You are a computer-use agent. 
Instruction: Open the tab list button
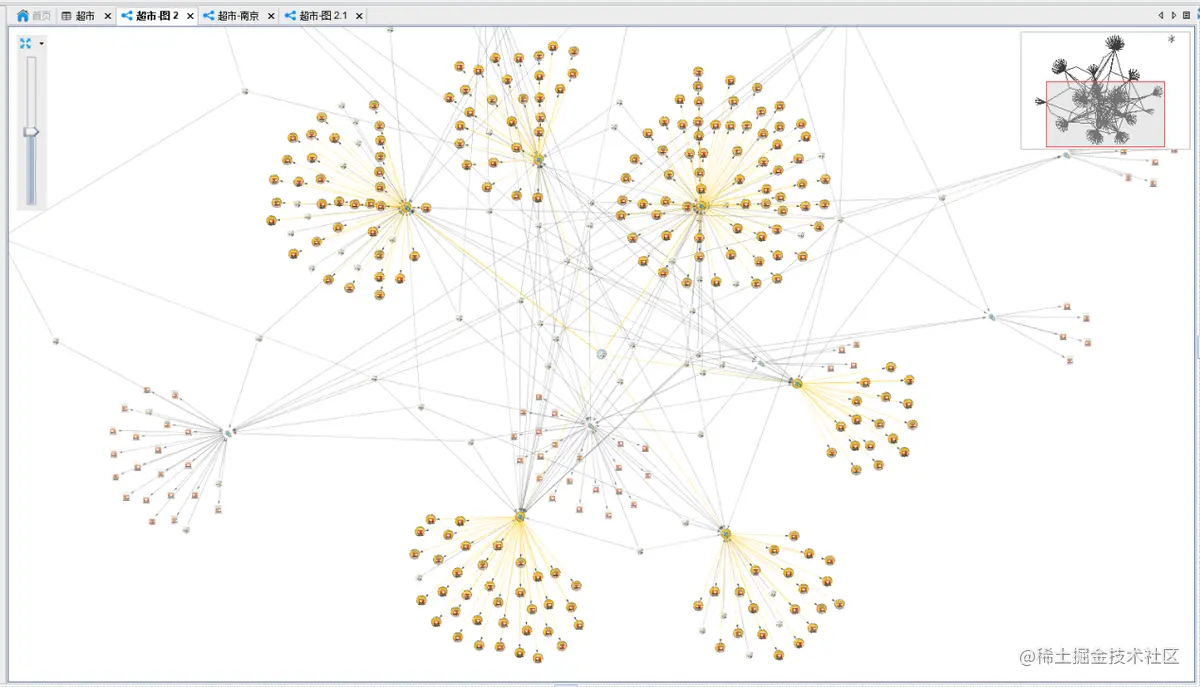point(1187,16)
